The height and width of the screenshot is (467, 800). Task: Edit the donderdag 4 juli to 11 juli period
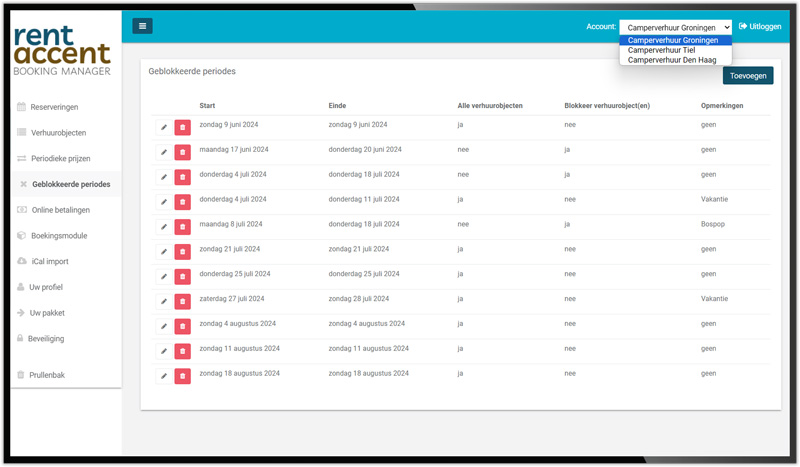point(164,202)
